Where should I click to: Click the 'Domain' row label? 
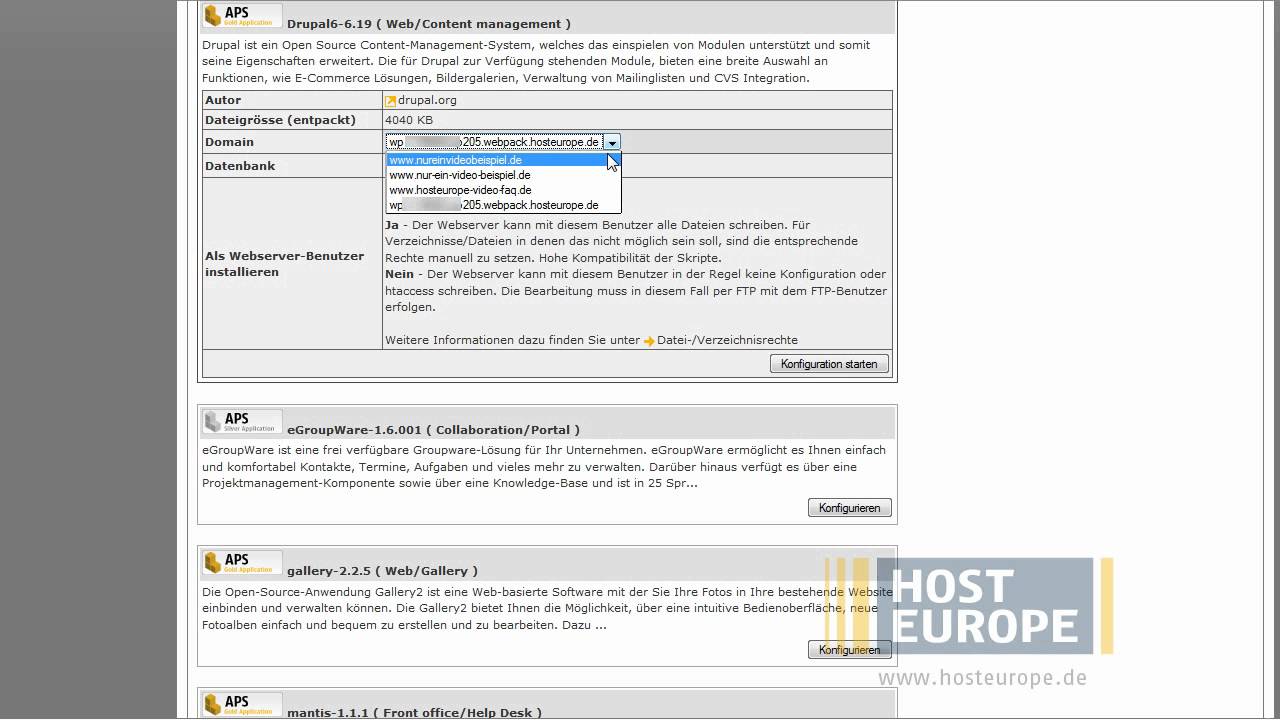(x=229, y=142)
